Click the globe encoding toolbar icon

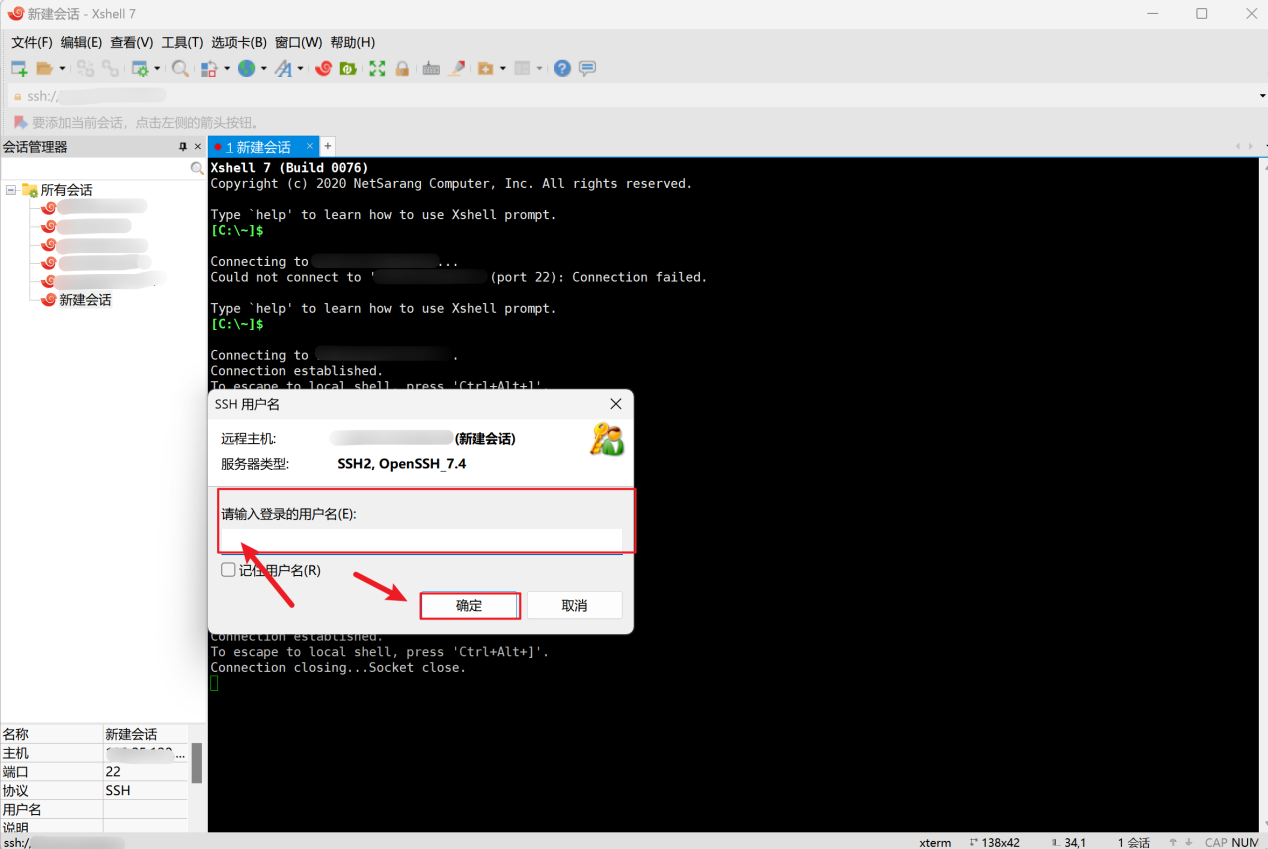tap(246, 68)
